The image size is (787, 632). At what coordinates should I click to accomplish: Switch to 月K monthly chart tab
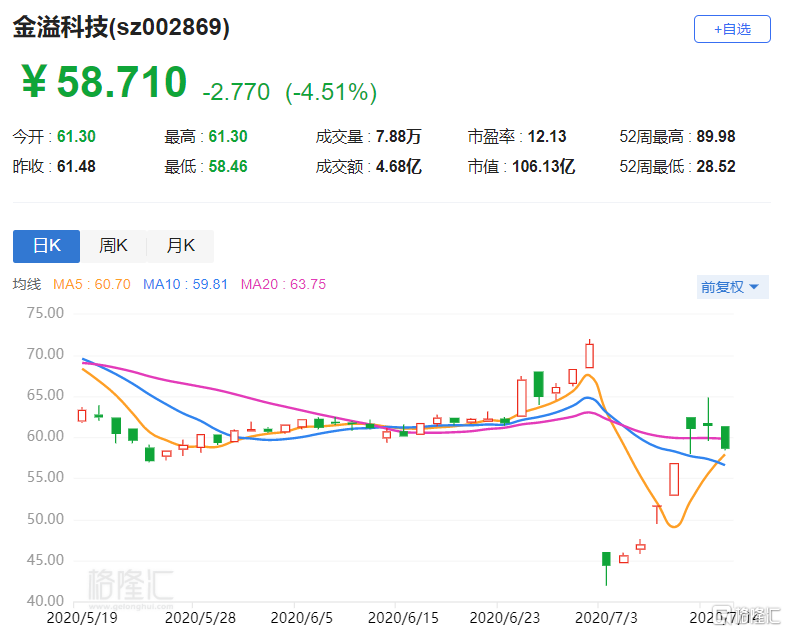(181, 246)
